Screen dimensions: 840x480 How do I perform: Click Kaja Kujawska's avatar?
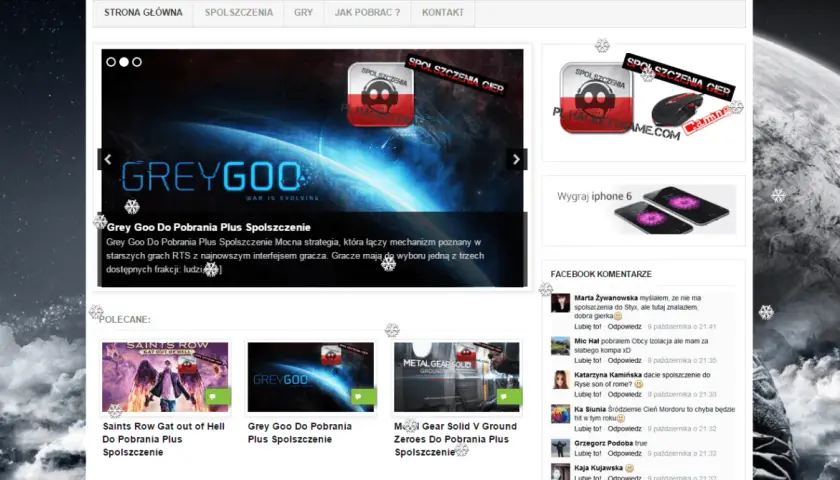coord(560,472)
